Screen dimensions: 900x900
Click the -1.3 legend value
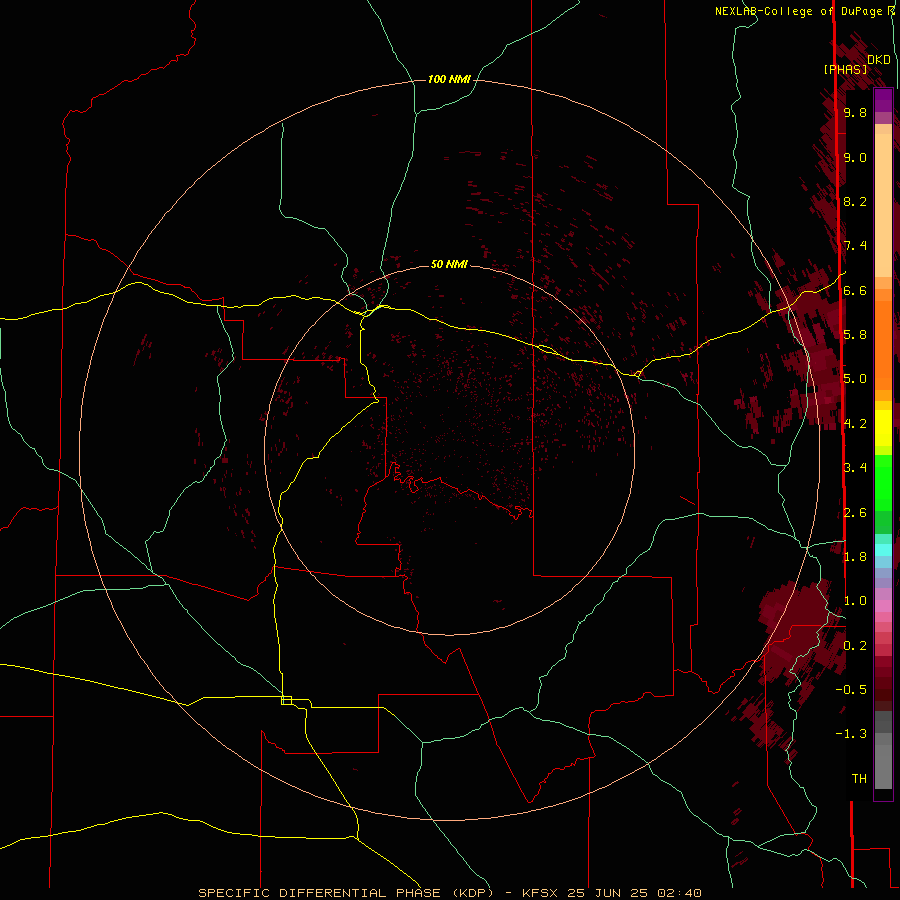point(851,734)
